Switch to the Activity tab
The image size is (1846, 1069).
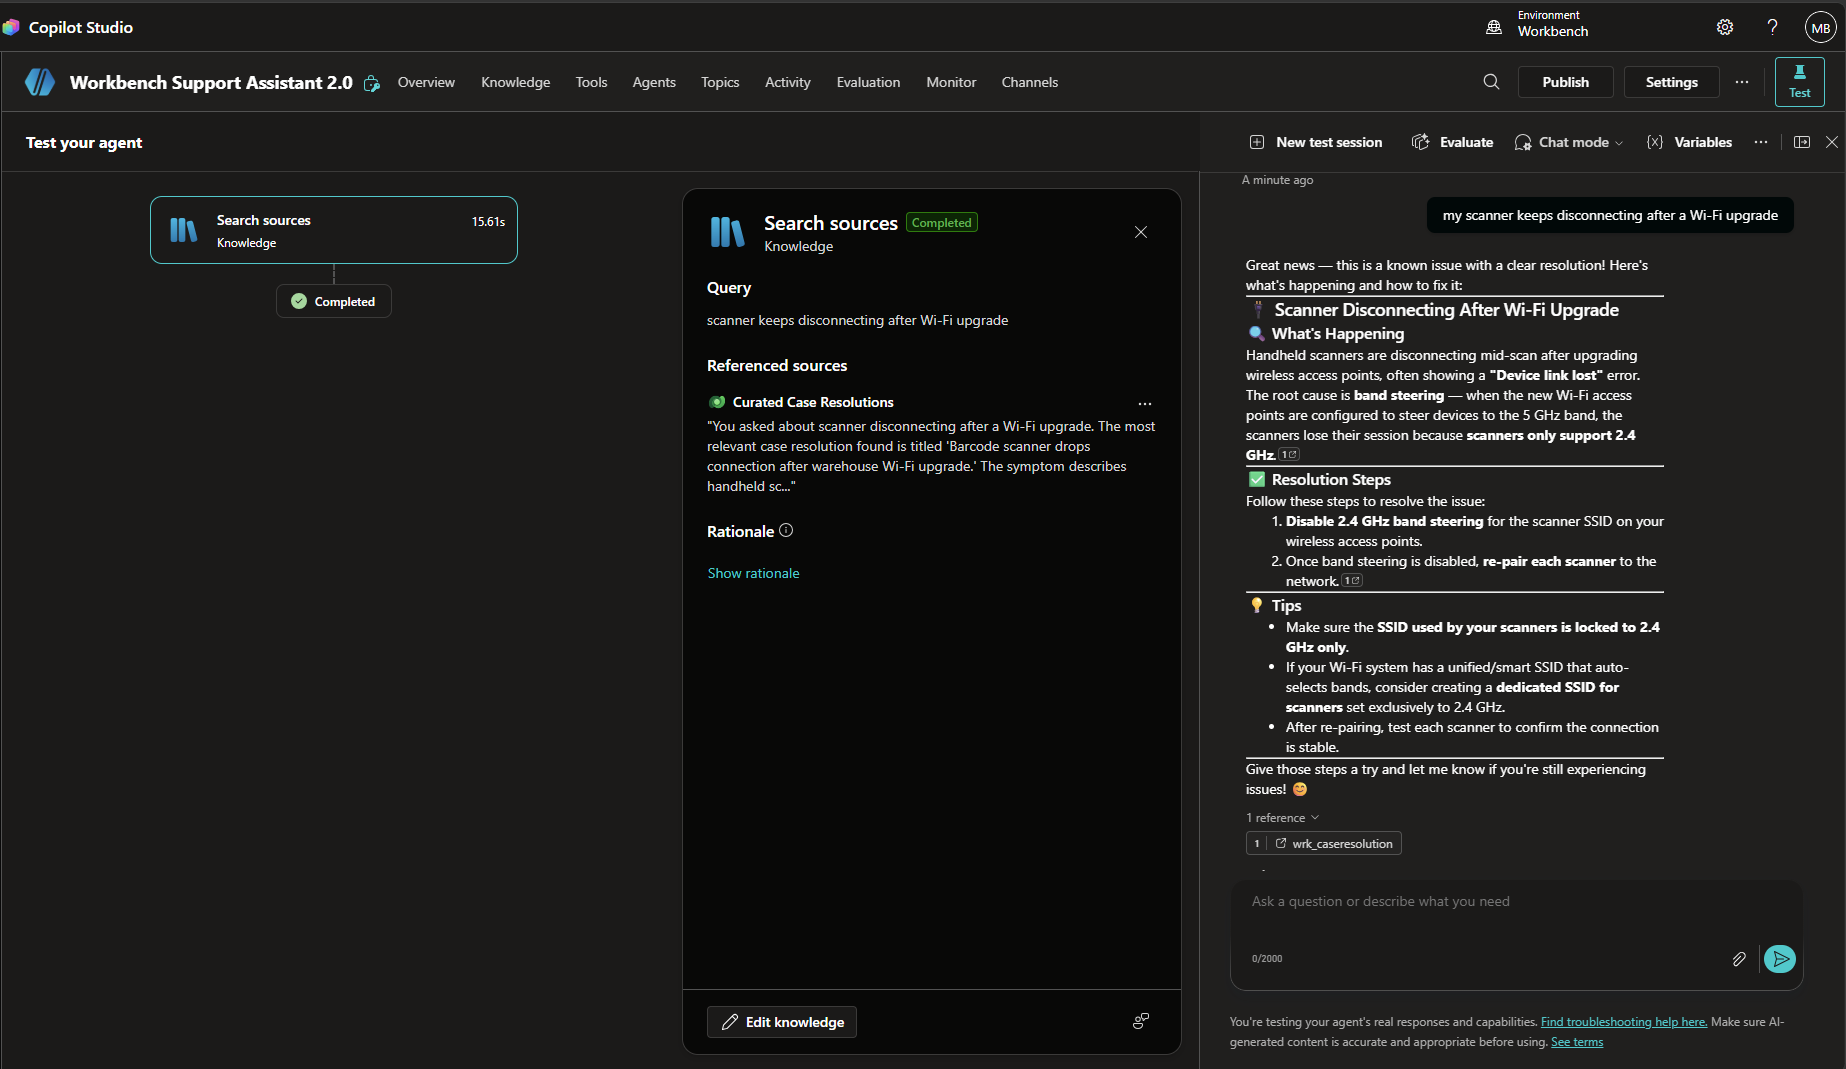[787, 82]
